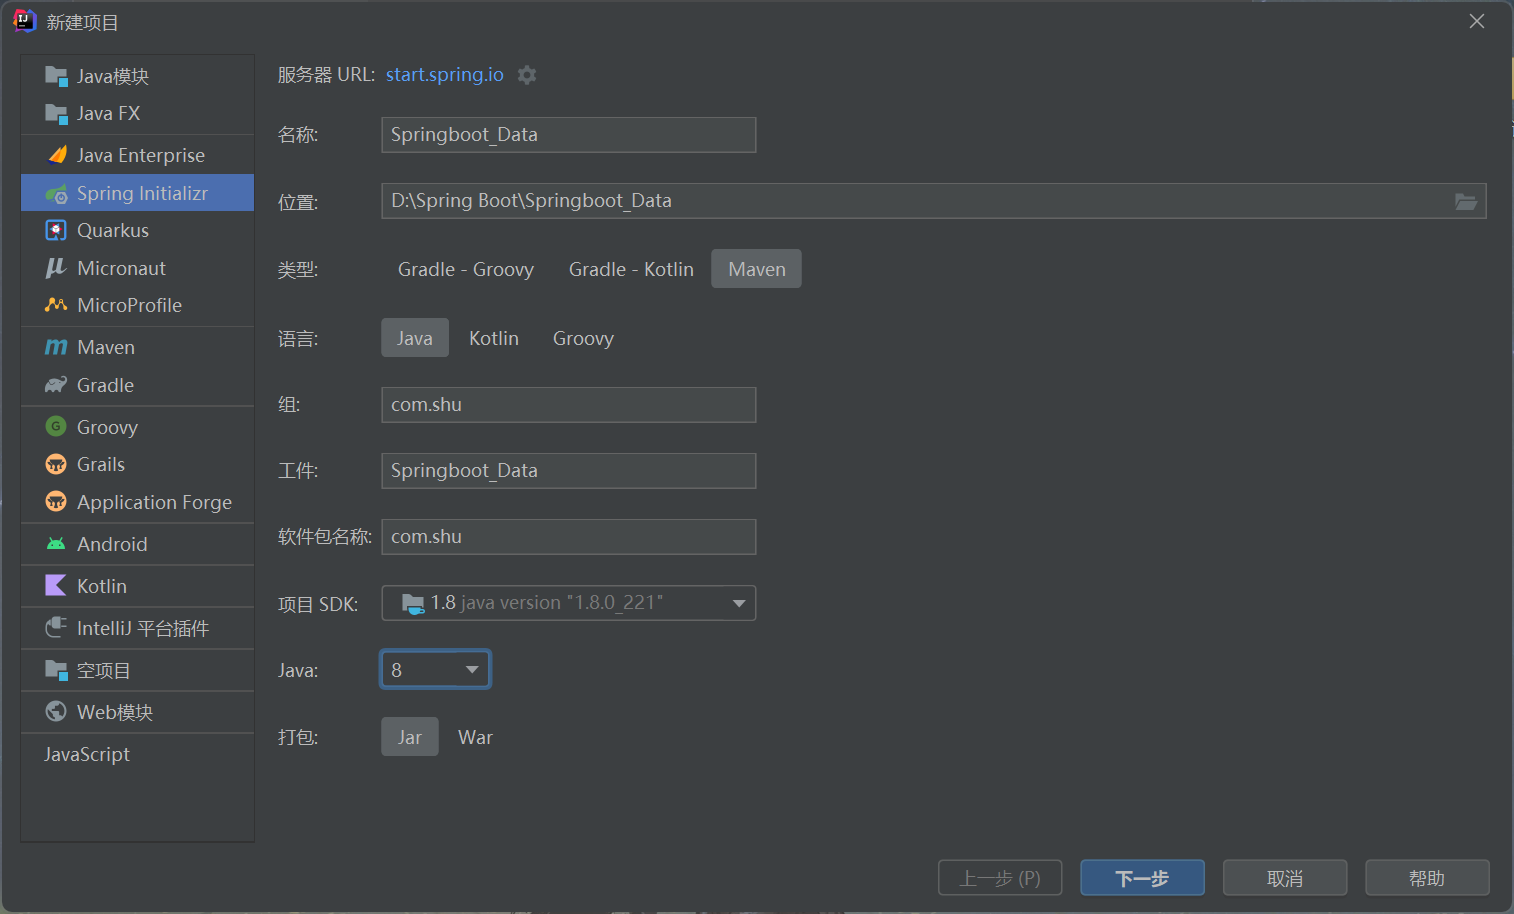
Task: Click the 空项目 folder icon
Action: (56, 670)
